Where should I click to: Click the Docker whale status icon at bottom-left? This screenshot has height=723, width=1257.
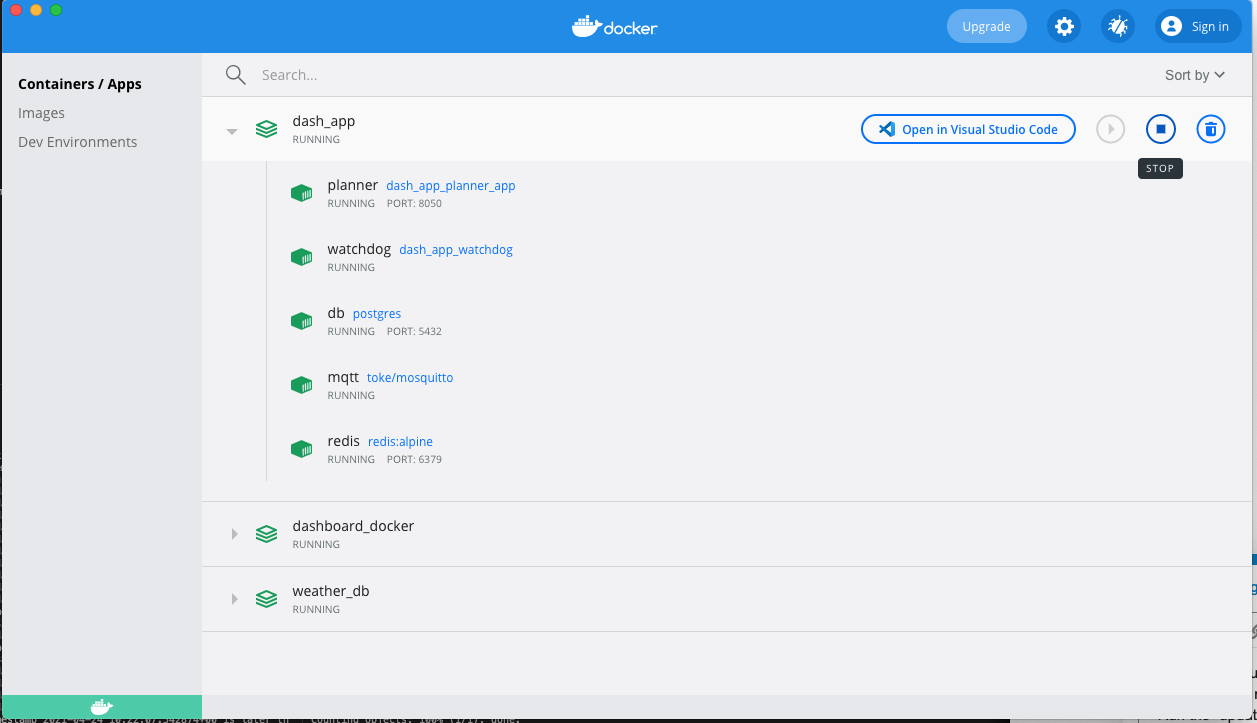point(101,707)
